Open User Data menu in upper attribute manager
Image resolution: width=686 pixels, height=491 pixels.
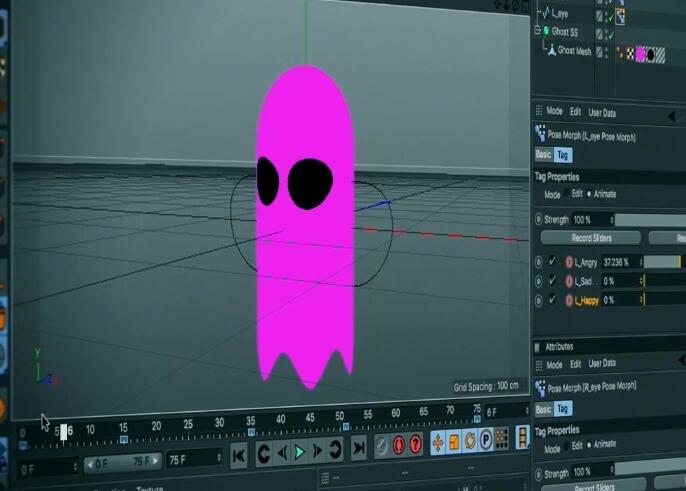(x=602, y=113)
